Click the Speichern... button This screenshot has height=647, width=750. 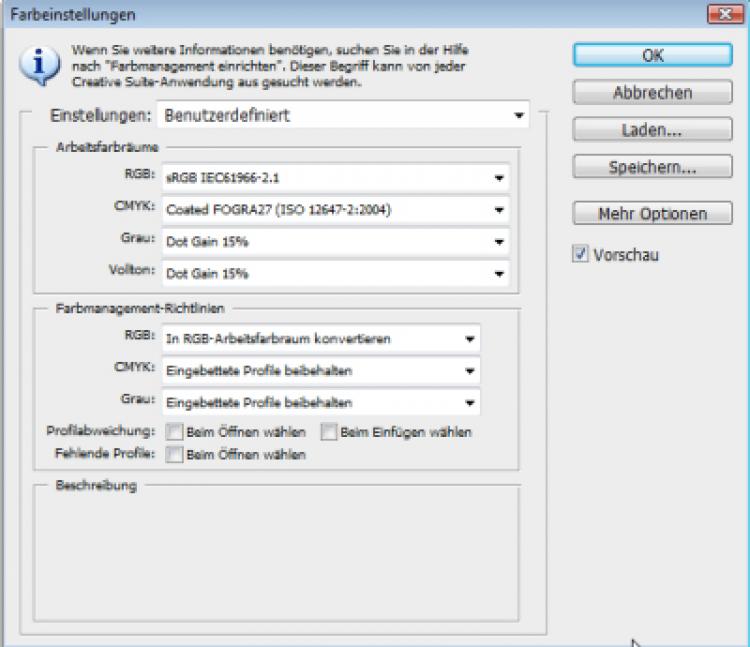click(x=652, y=167)
